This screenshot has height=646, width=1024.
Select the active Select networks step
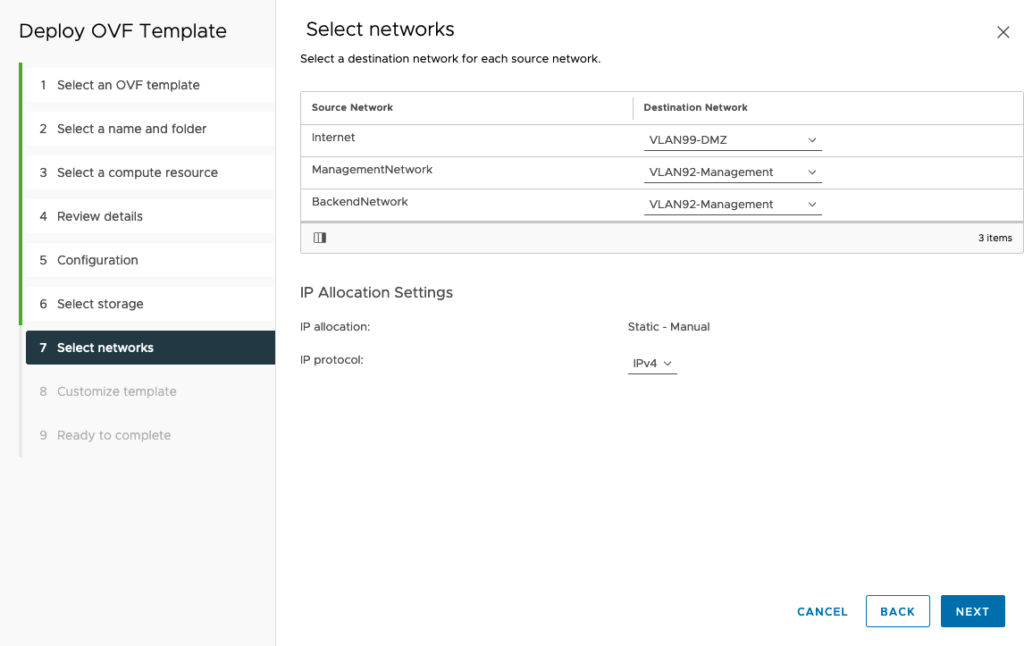pyautogui.click(x=105, y=348)
